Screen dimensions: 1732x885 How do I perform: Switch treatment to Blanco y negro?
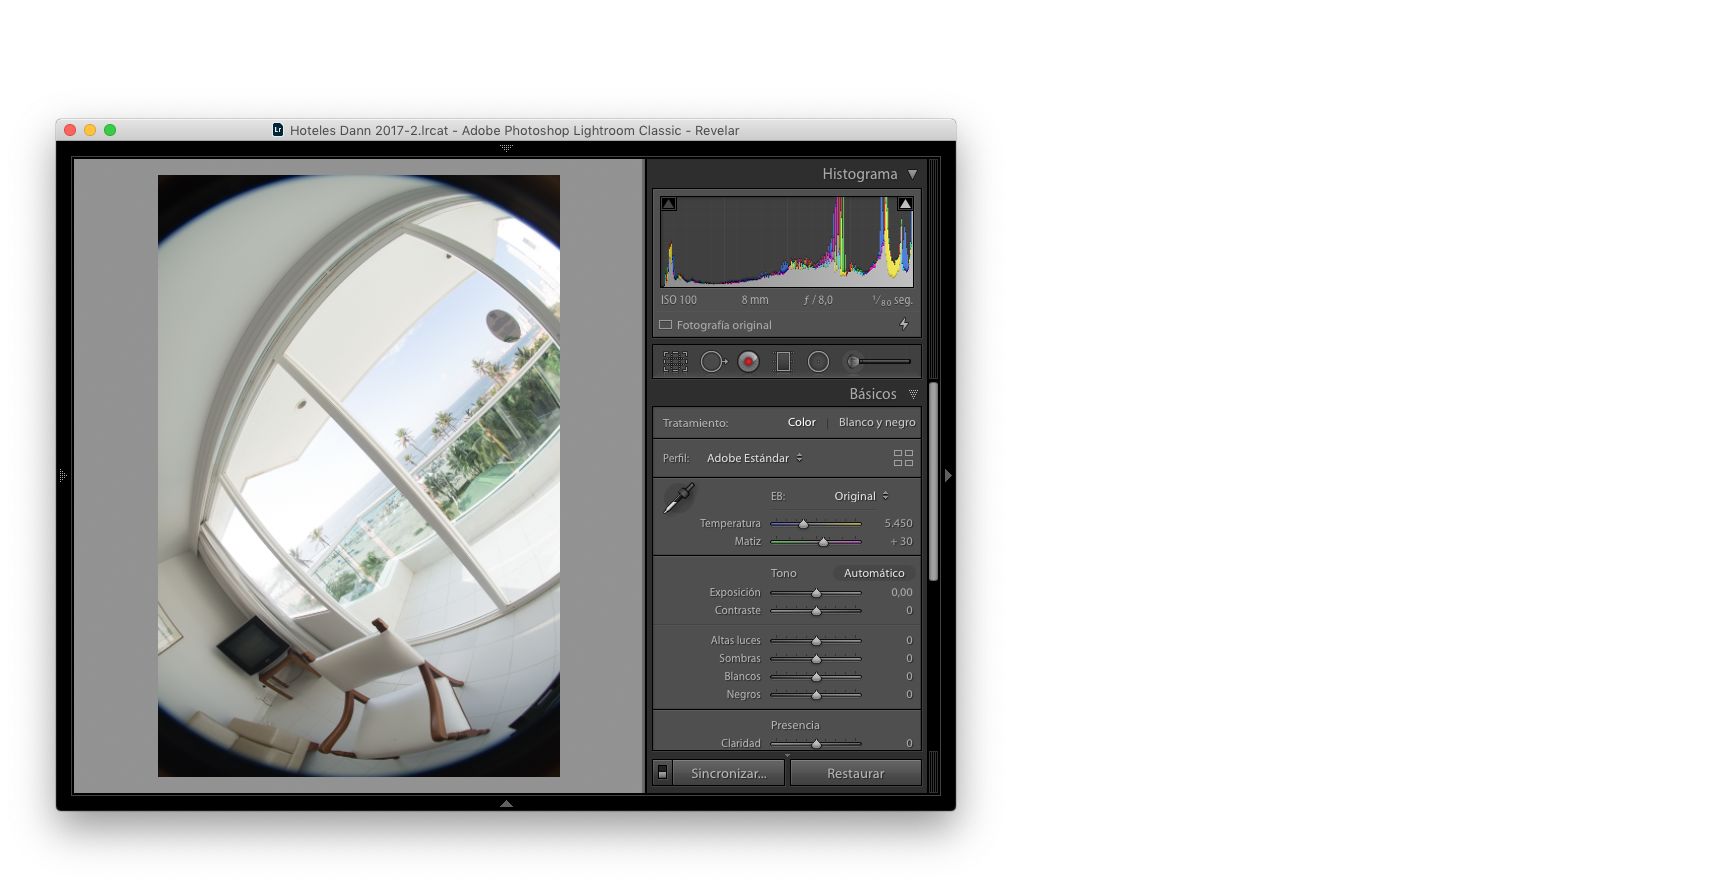point(876,422)
